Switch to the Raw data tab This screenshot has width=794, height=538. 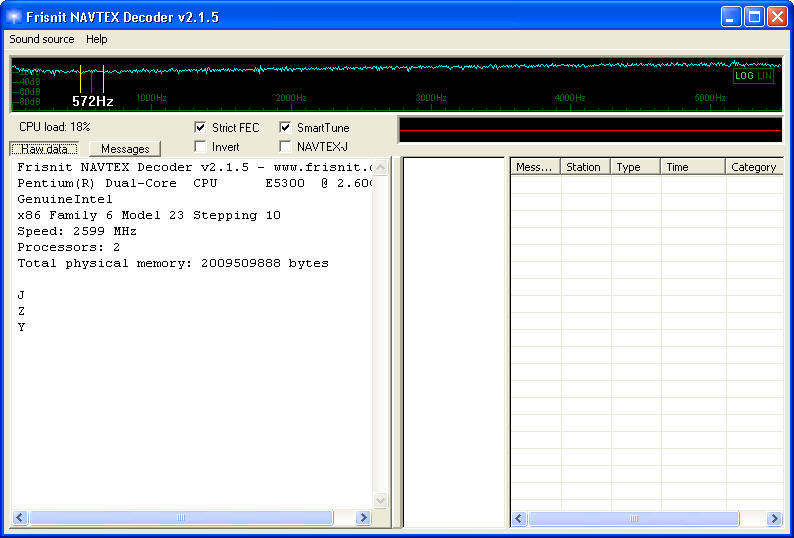point(45,148)
